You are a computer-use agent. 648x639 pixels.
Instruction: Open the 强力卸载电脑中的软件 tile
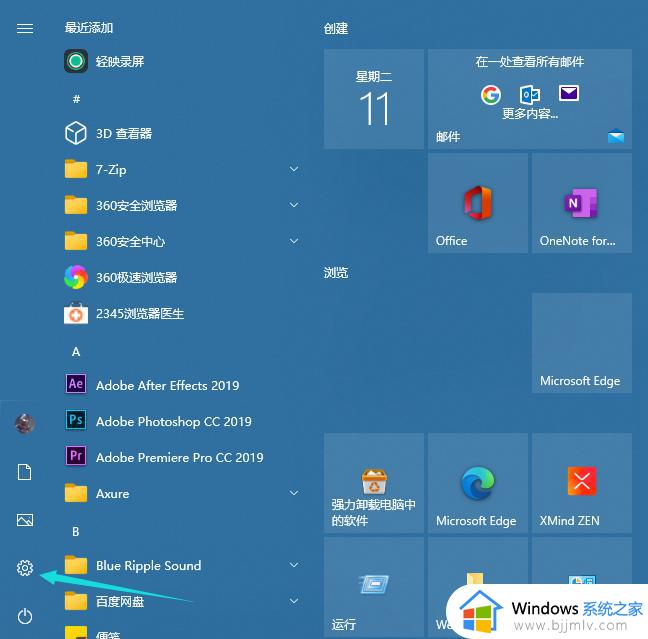[374, 483]
